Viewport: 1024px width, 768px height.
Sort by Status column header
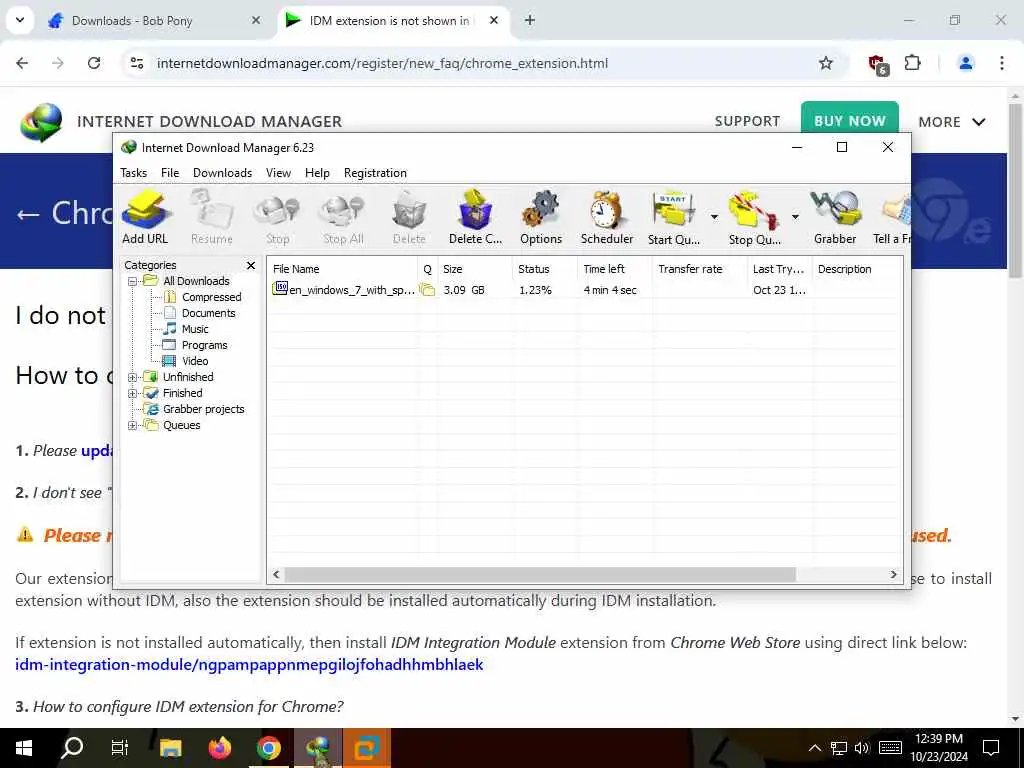(x=545, y=269)
